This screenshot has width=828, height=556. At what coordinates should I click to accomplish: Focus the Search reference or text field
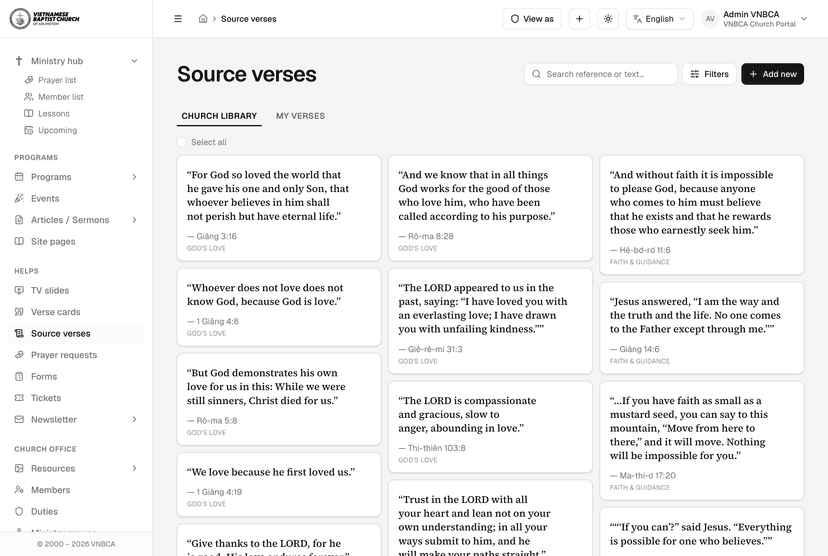tap(601, 74)
